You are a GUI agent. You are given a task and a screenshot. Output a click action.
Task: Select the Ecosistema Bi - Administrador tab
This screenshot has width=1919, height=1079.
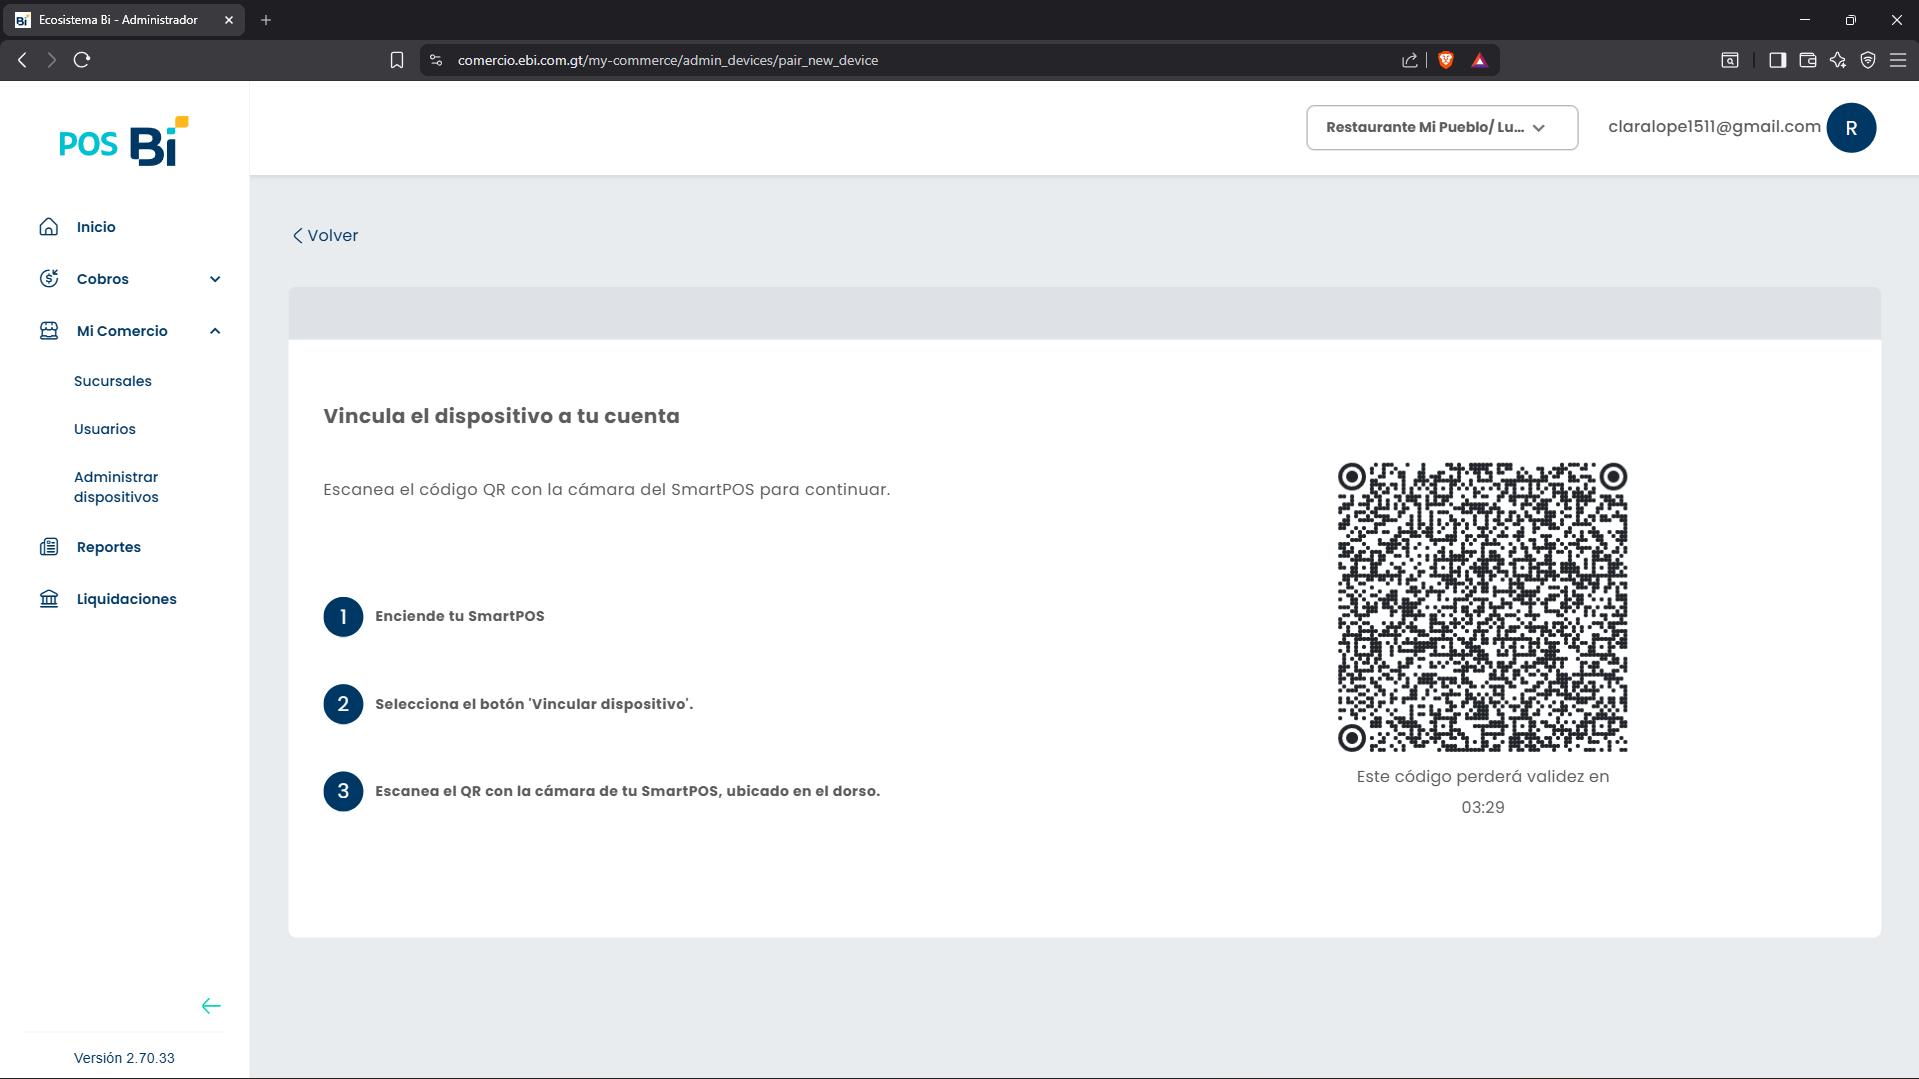point(125,20)
